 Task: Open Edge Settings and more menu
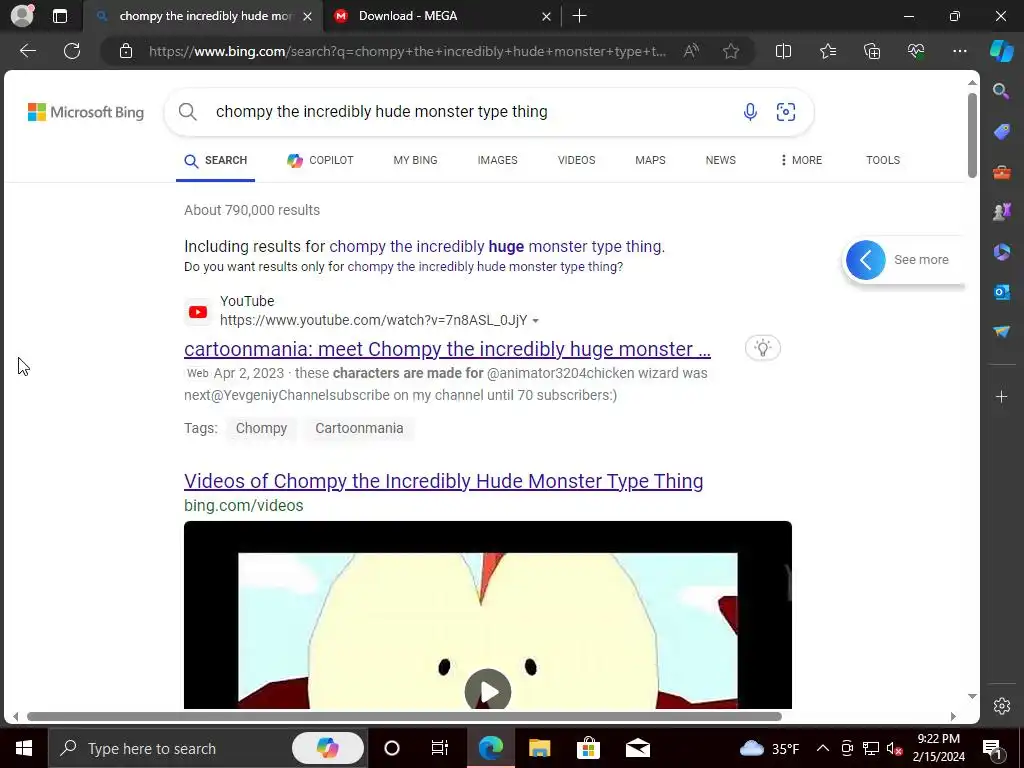click(959, 51)
